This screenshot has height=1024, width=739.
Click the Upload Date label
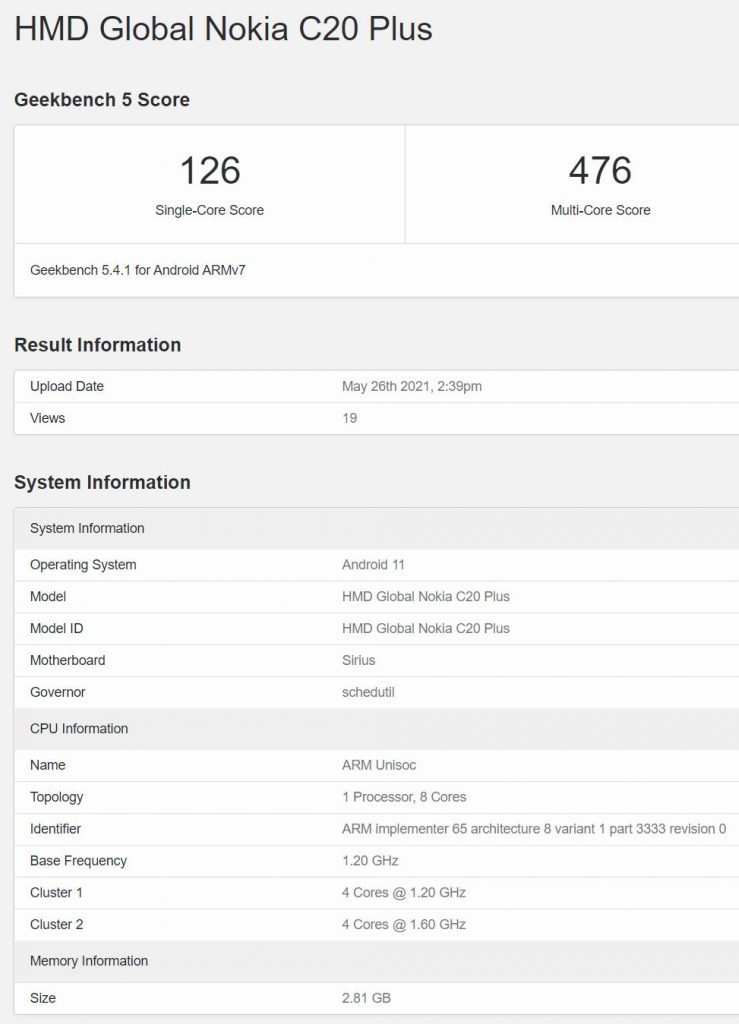coord(67,387)
